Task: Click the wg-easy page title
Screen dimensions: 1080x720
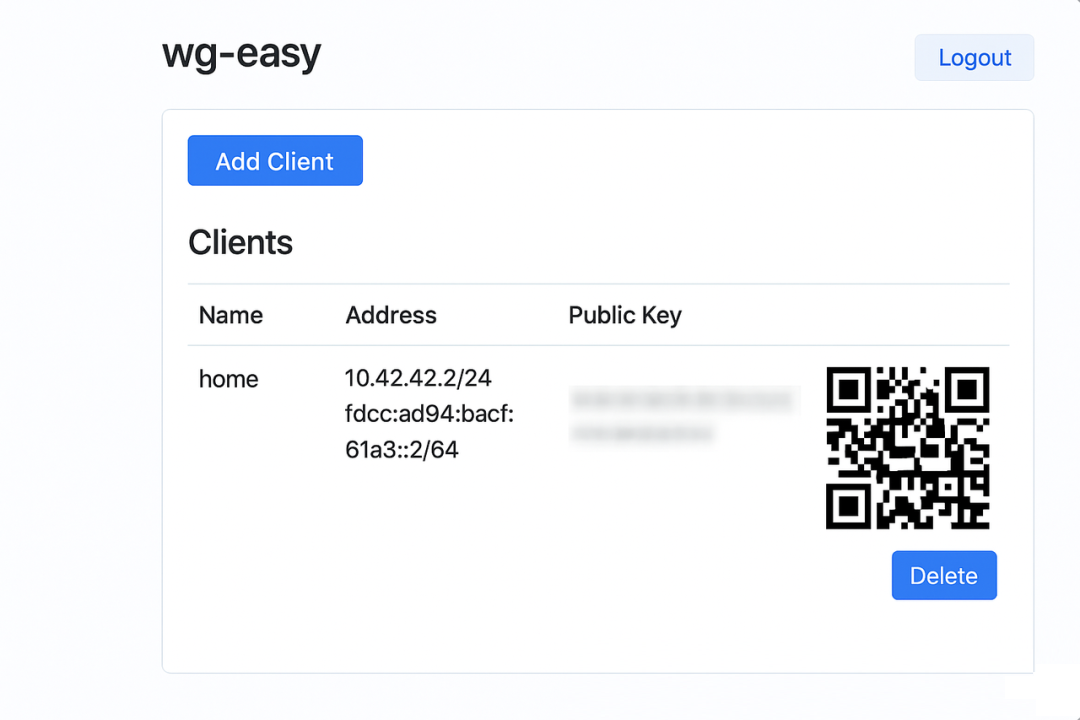Action: pos(241,55)
